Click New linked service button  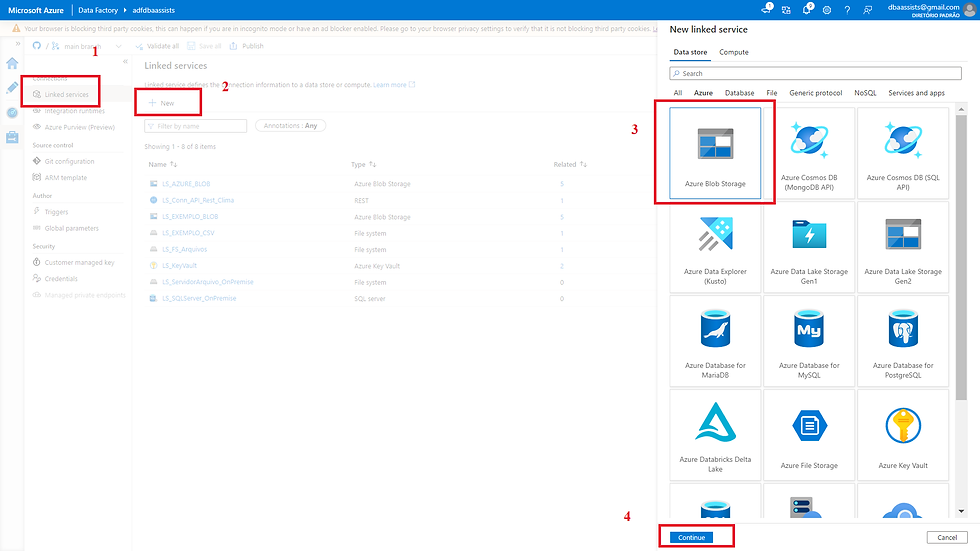(x=162, y=103)
